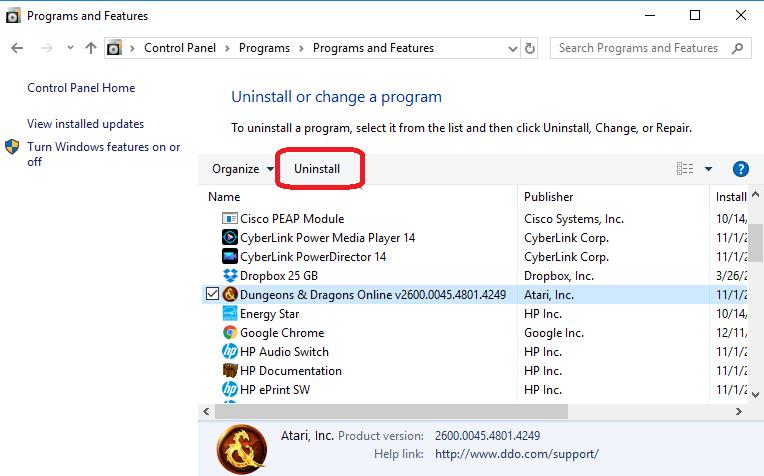Select the Programs breadcrumb
Viewport: 764px width, 476px height.
pyautogui.click(x=264, y=48)
